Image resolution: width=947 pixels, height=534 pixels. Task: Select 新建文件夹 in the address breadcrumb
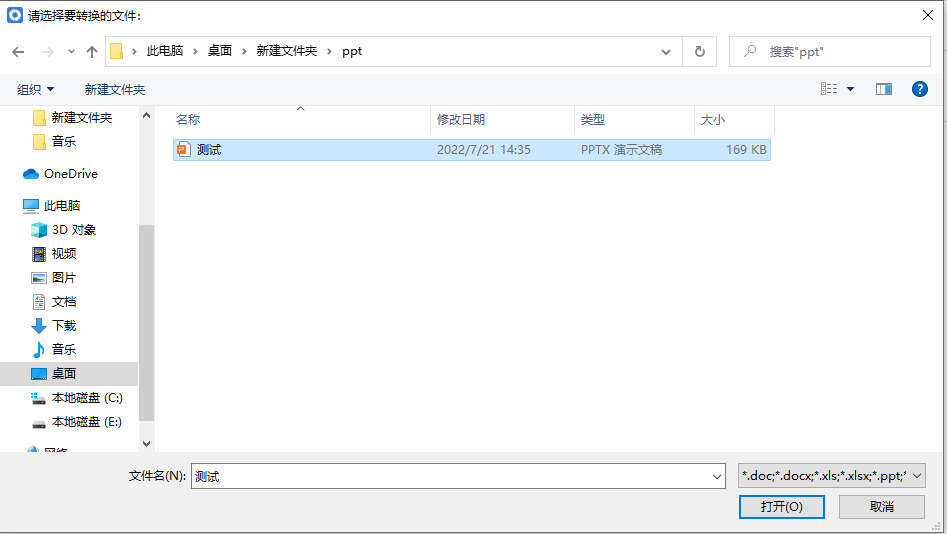tap(287, 51)
